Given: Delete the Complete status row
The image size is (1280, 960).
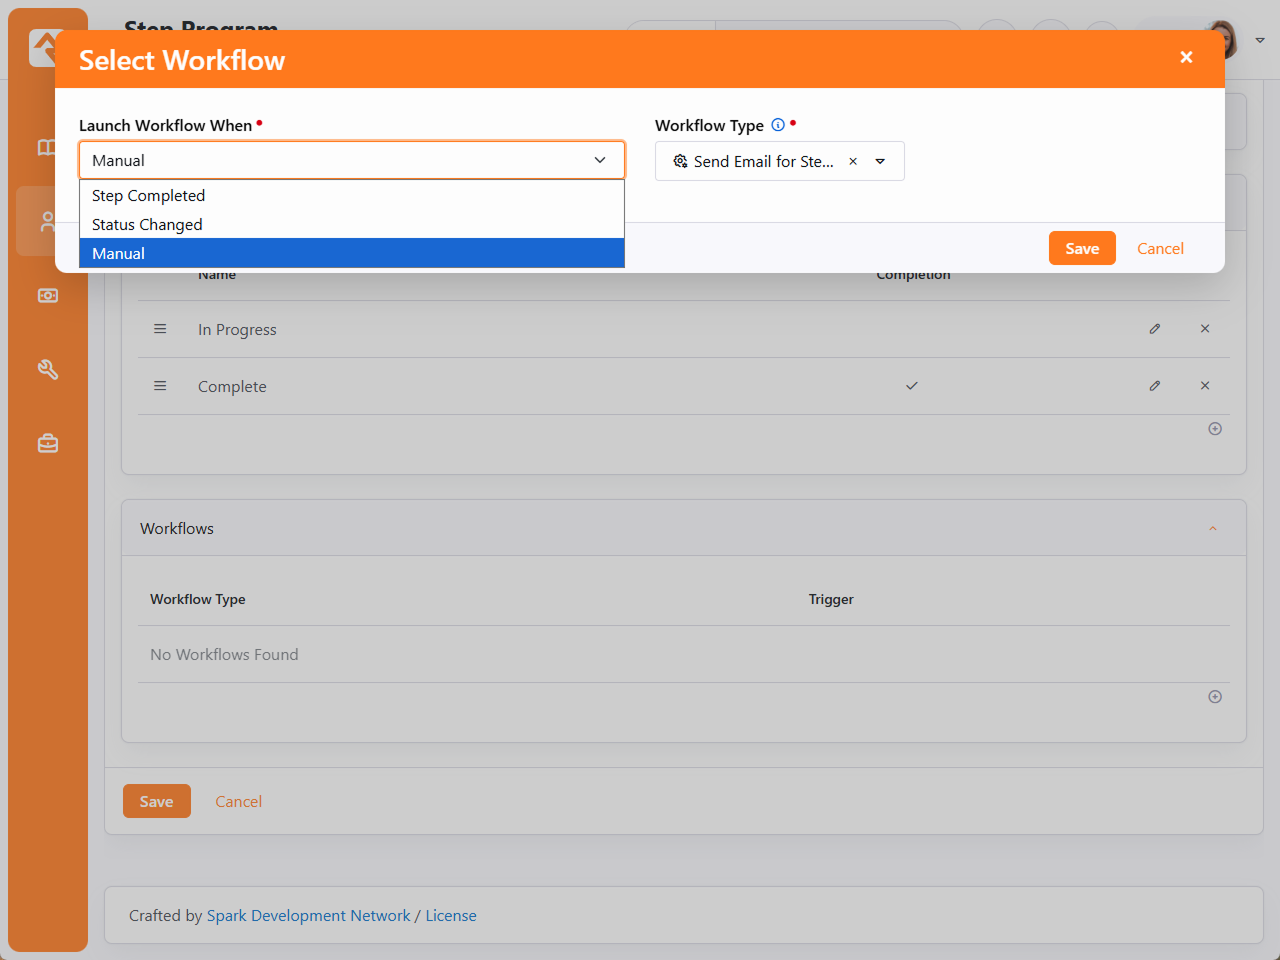Looking at the screenshot, I should pos(1205,386).
